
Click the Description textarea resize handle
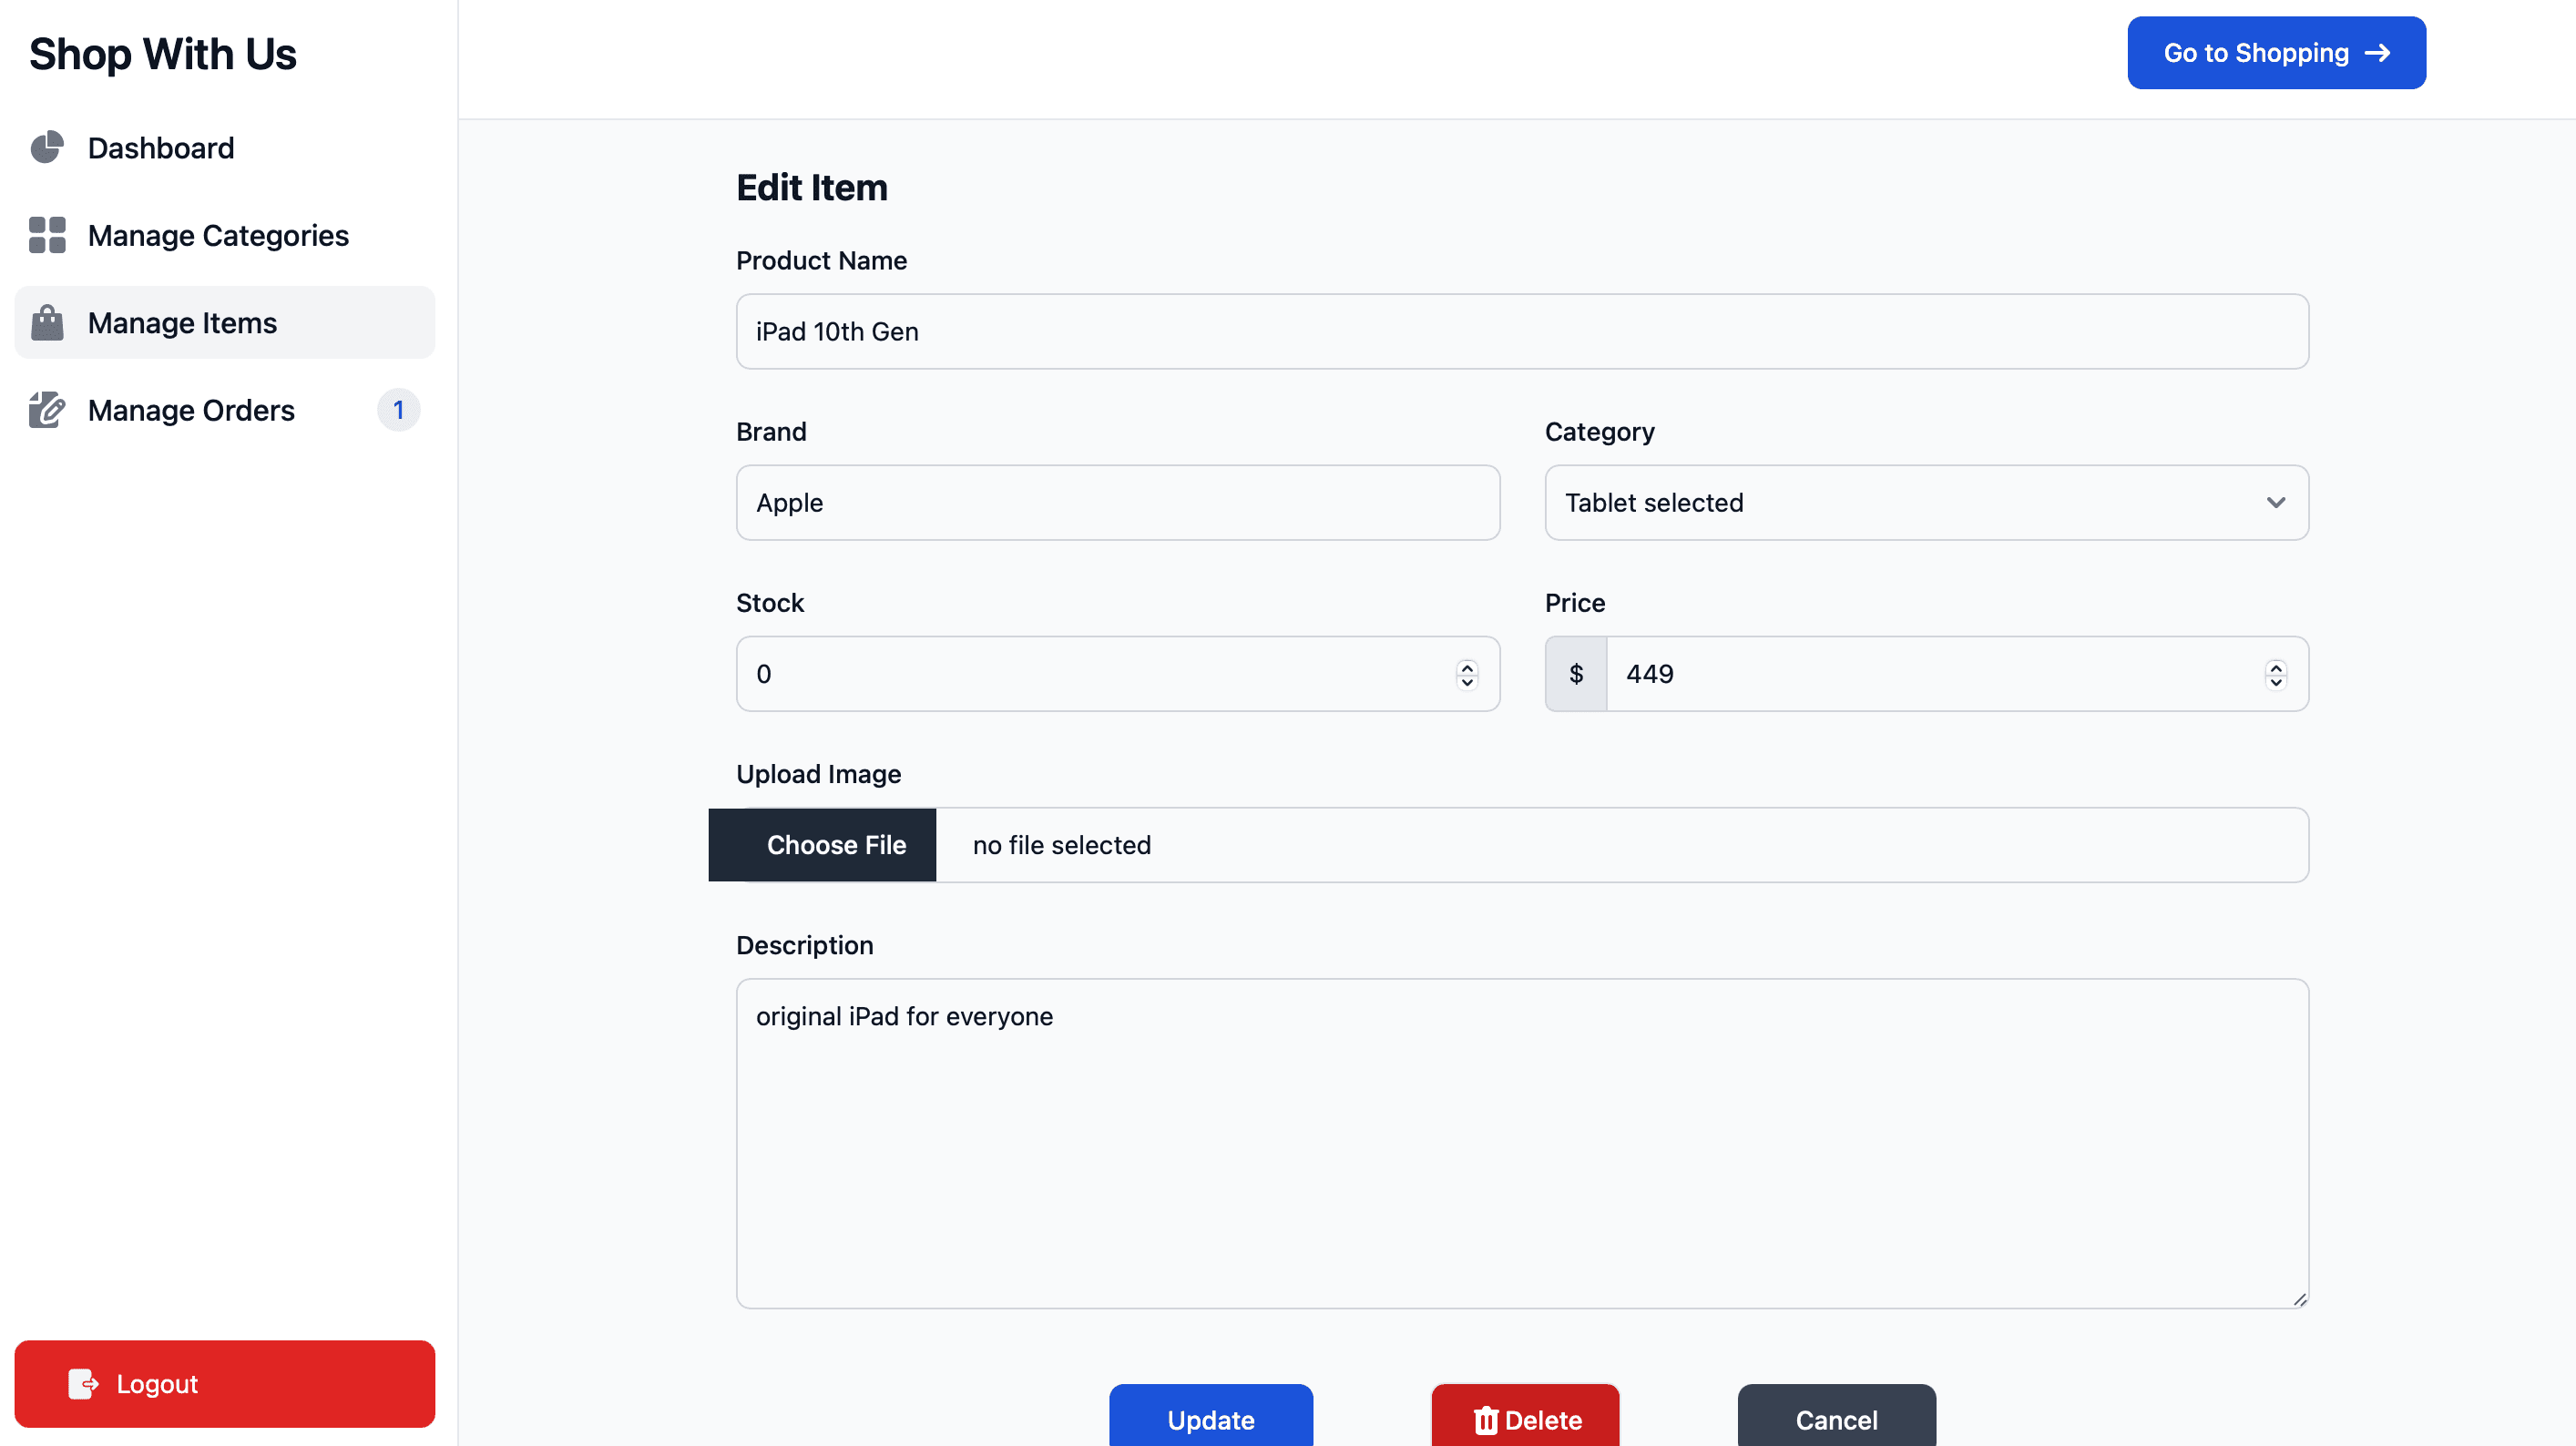pos(2300,1299)
